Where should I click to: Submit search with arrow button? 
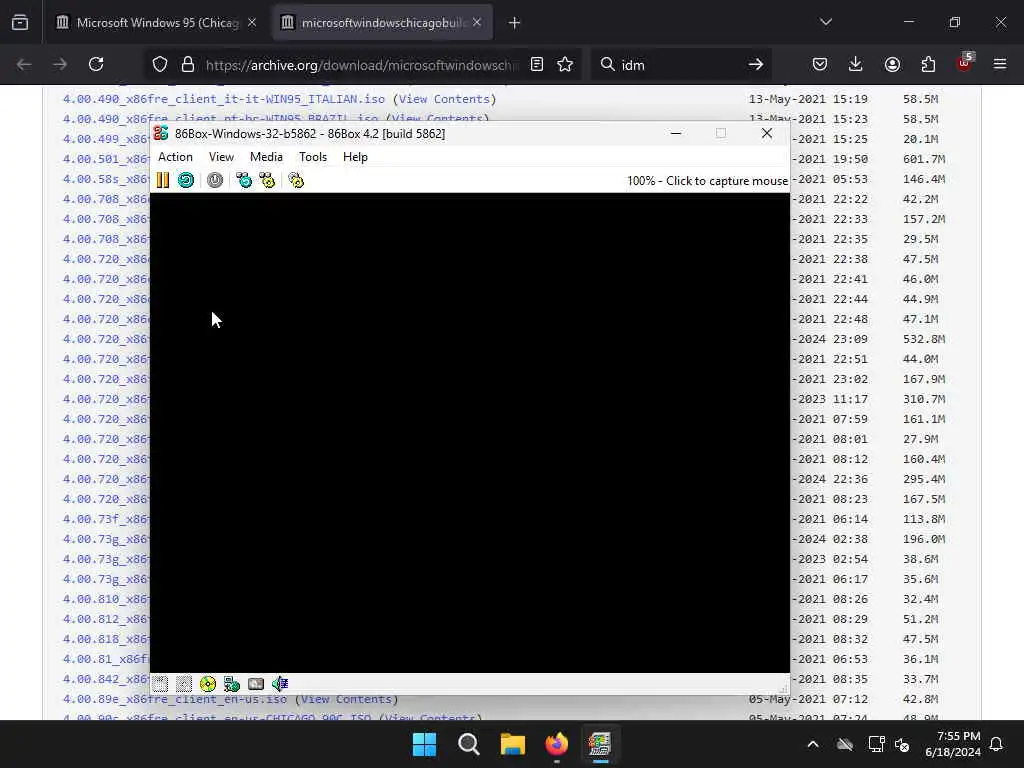pyautogui.click(x=756, y=64)
